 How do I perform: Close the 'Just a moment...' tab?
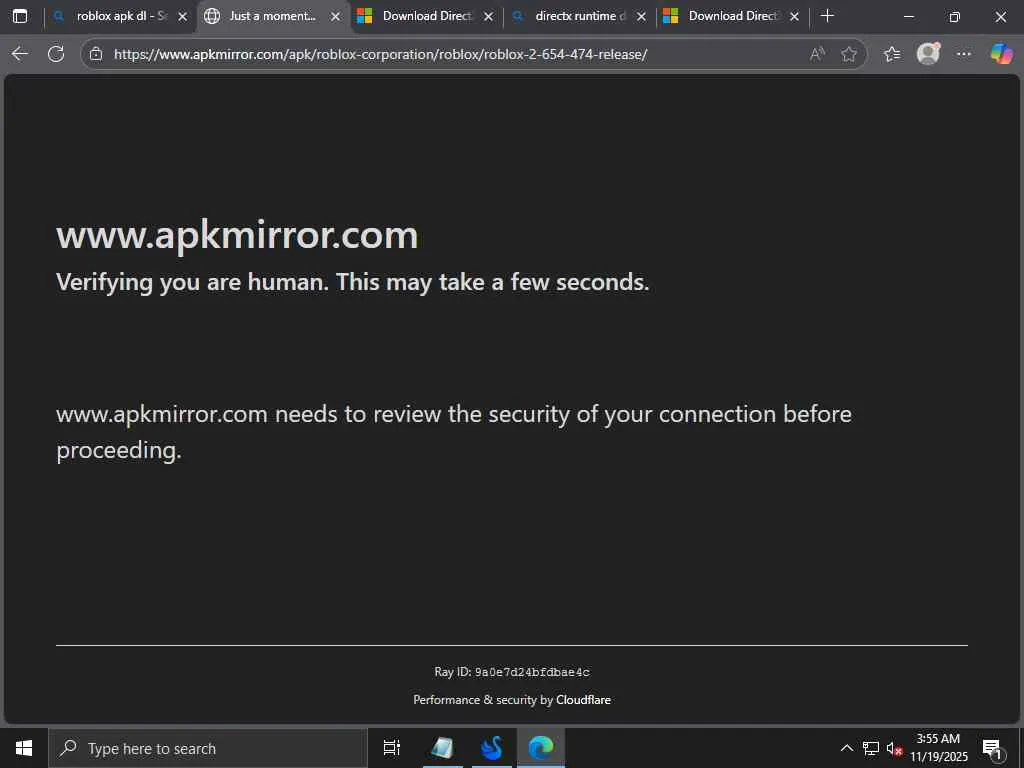click(336, 17)
